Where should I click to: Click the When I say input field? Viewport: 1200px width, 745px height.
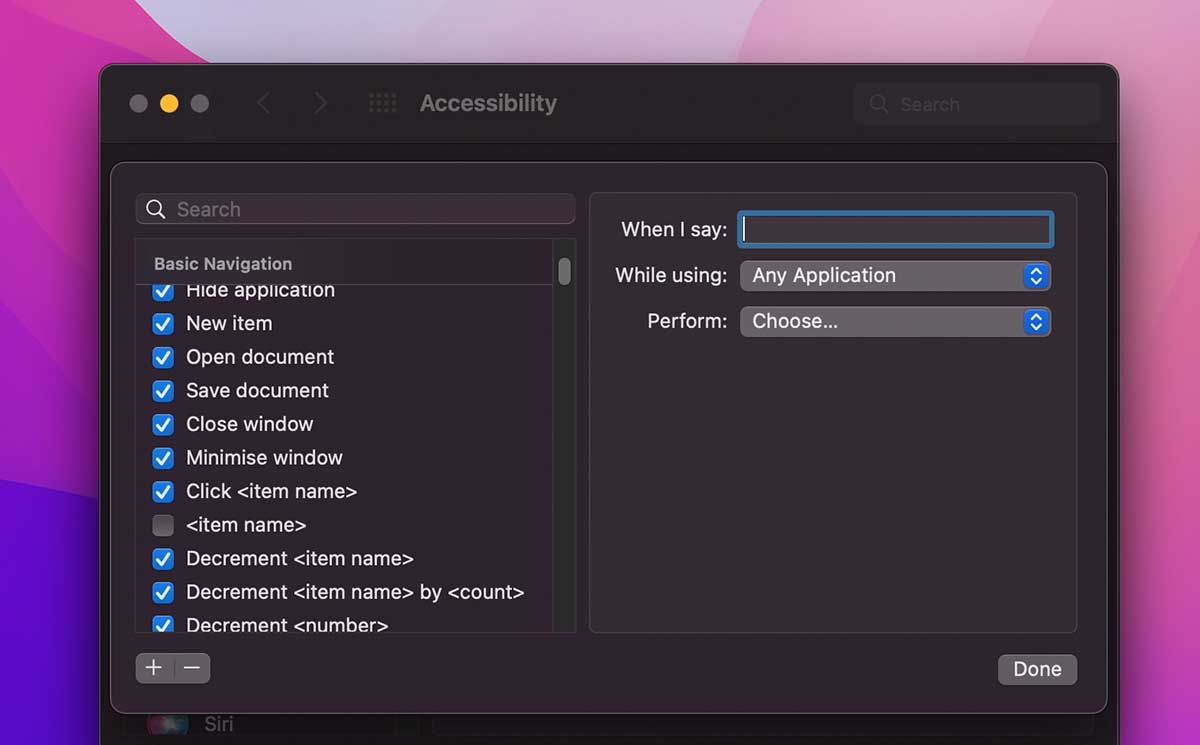click(895, 229)
